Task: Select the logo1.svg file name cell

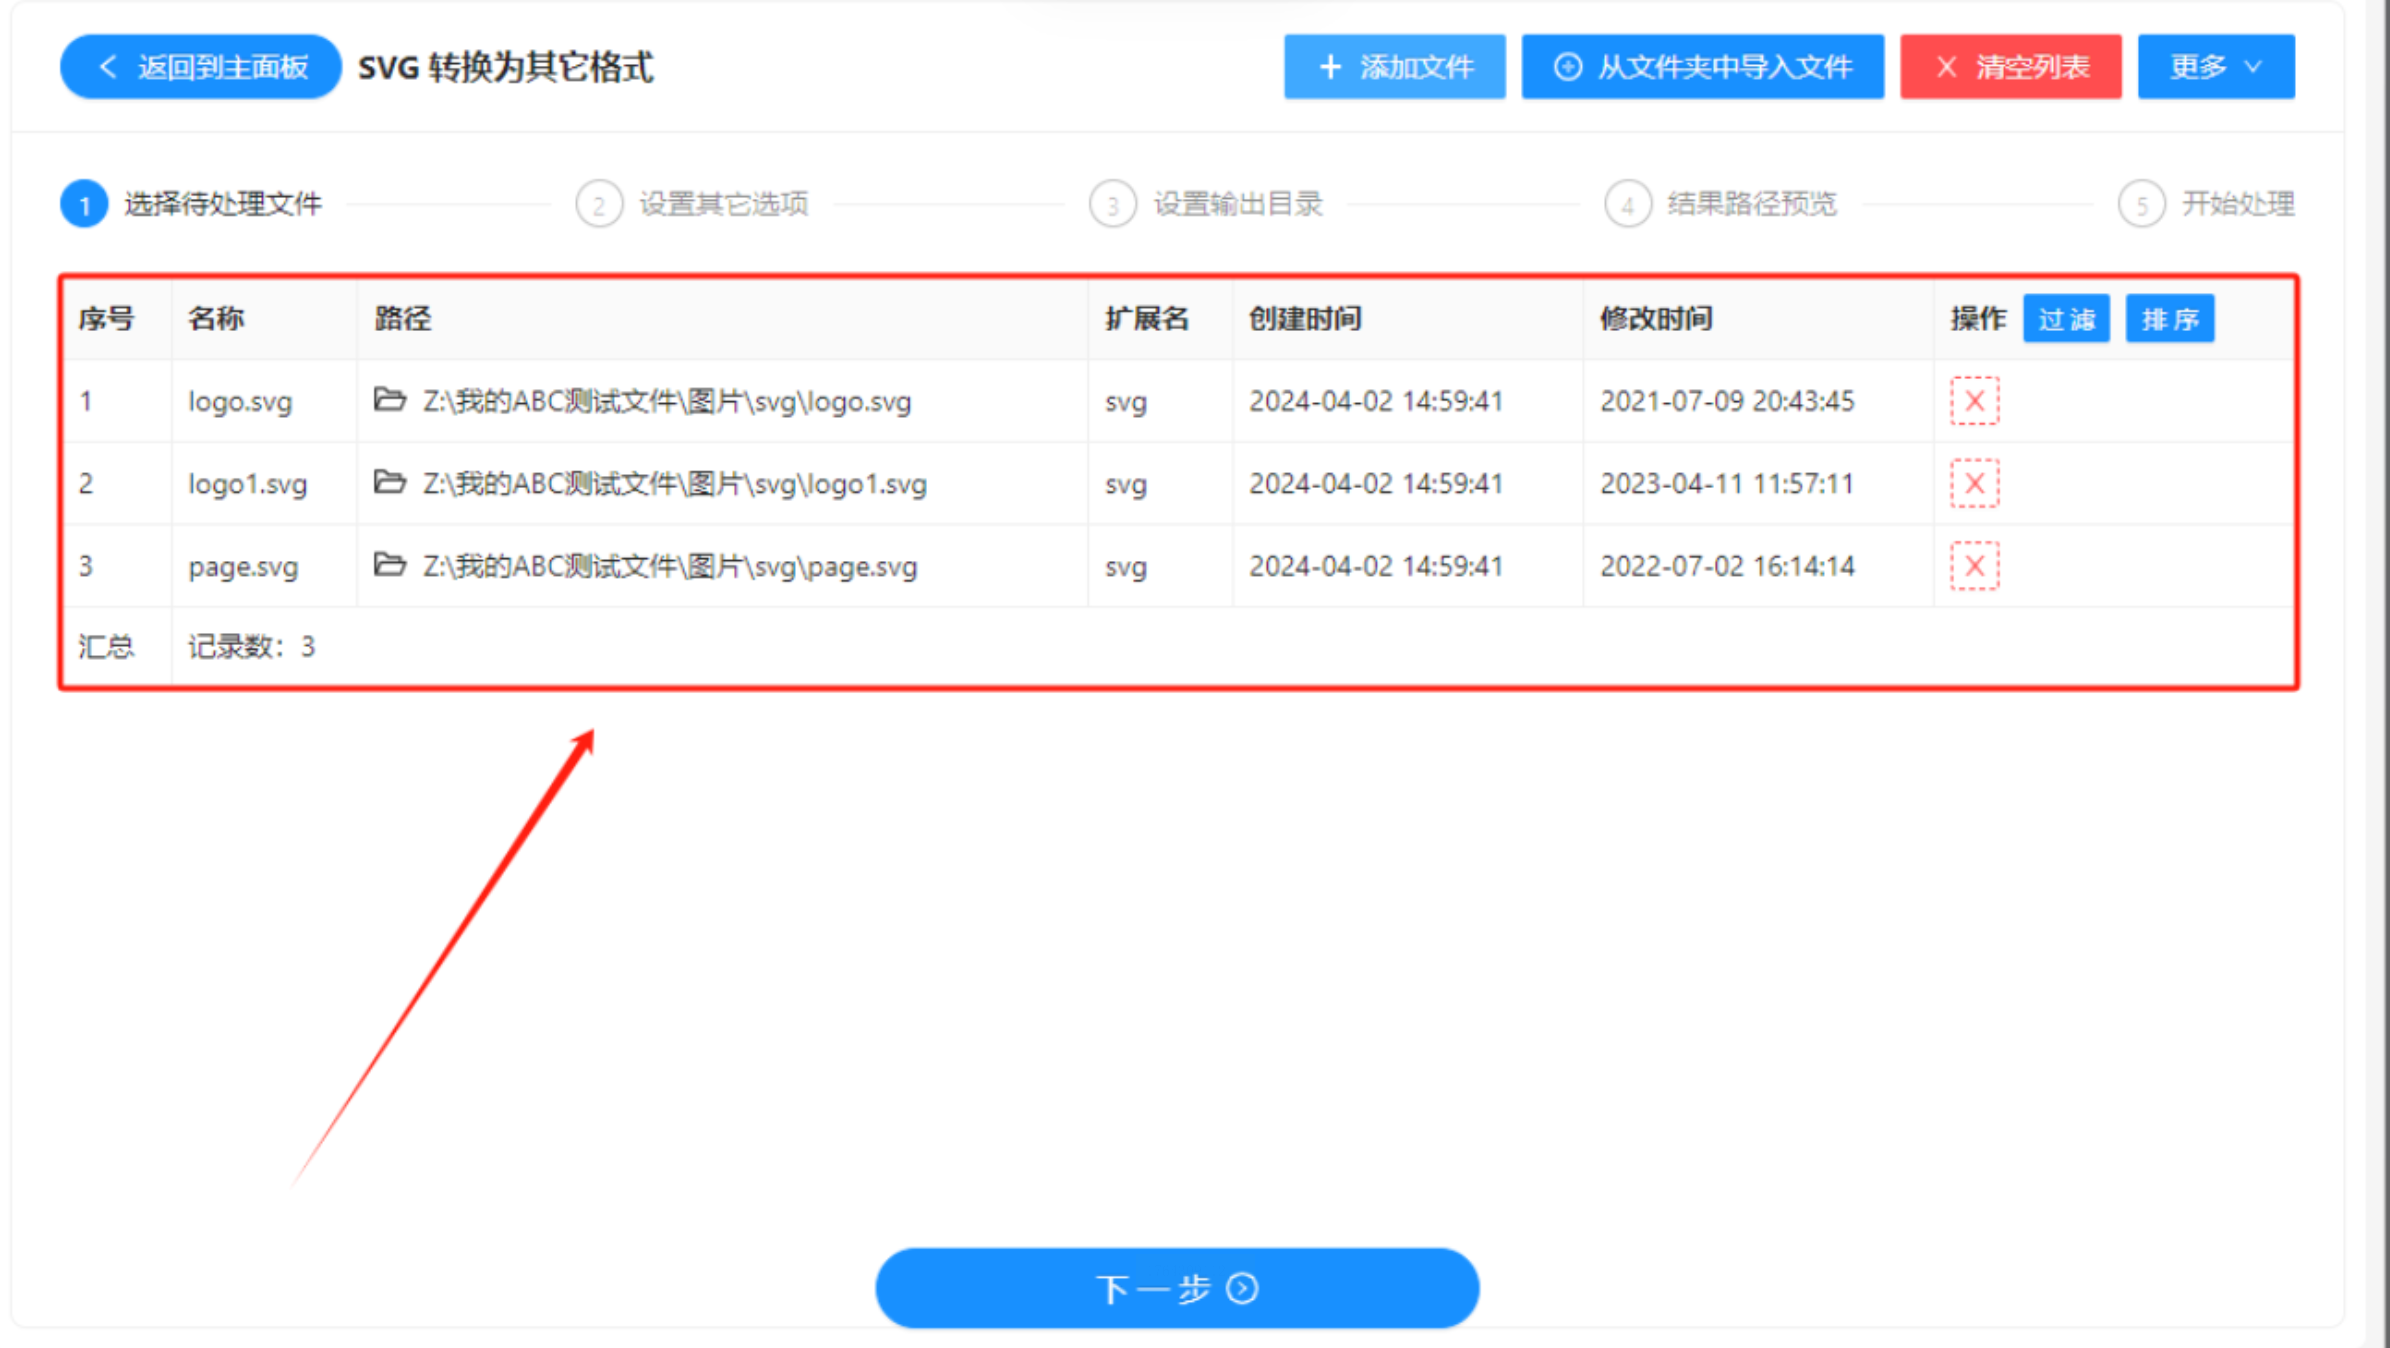Action: click(x=248, y=484)
